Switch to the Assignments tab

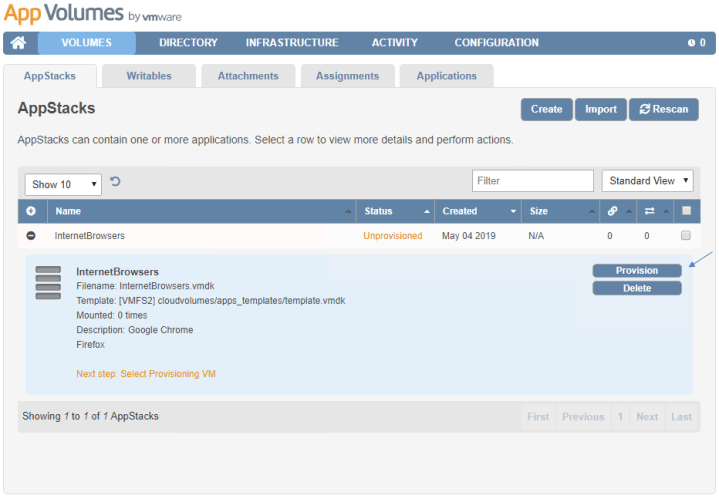pos(348,76)
